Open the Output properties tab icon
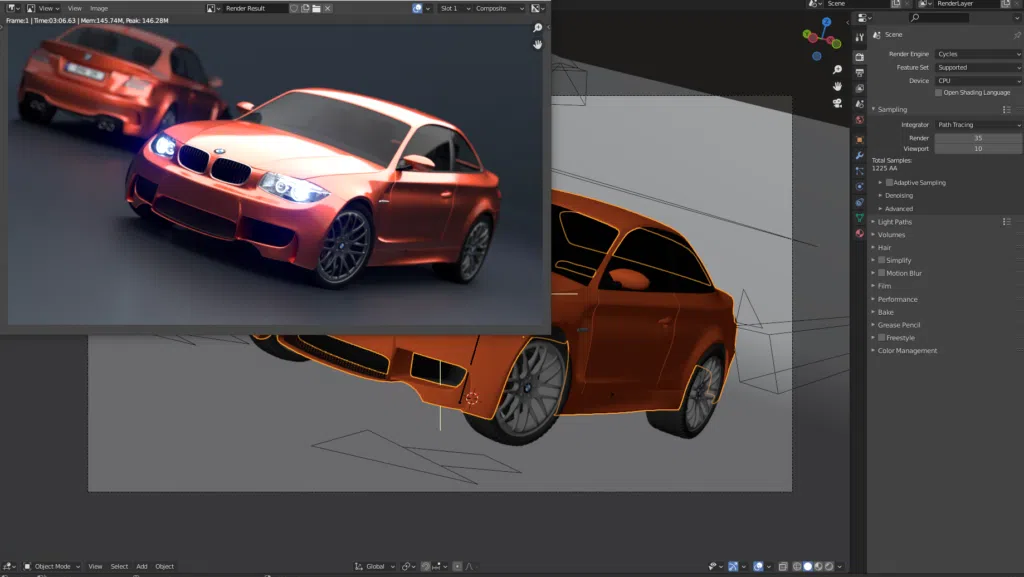 tap(859, 72)
